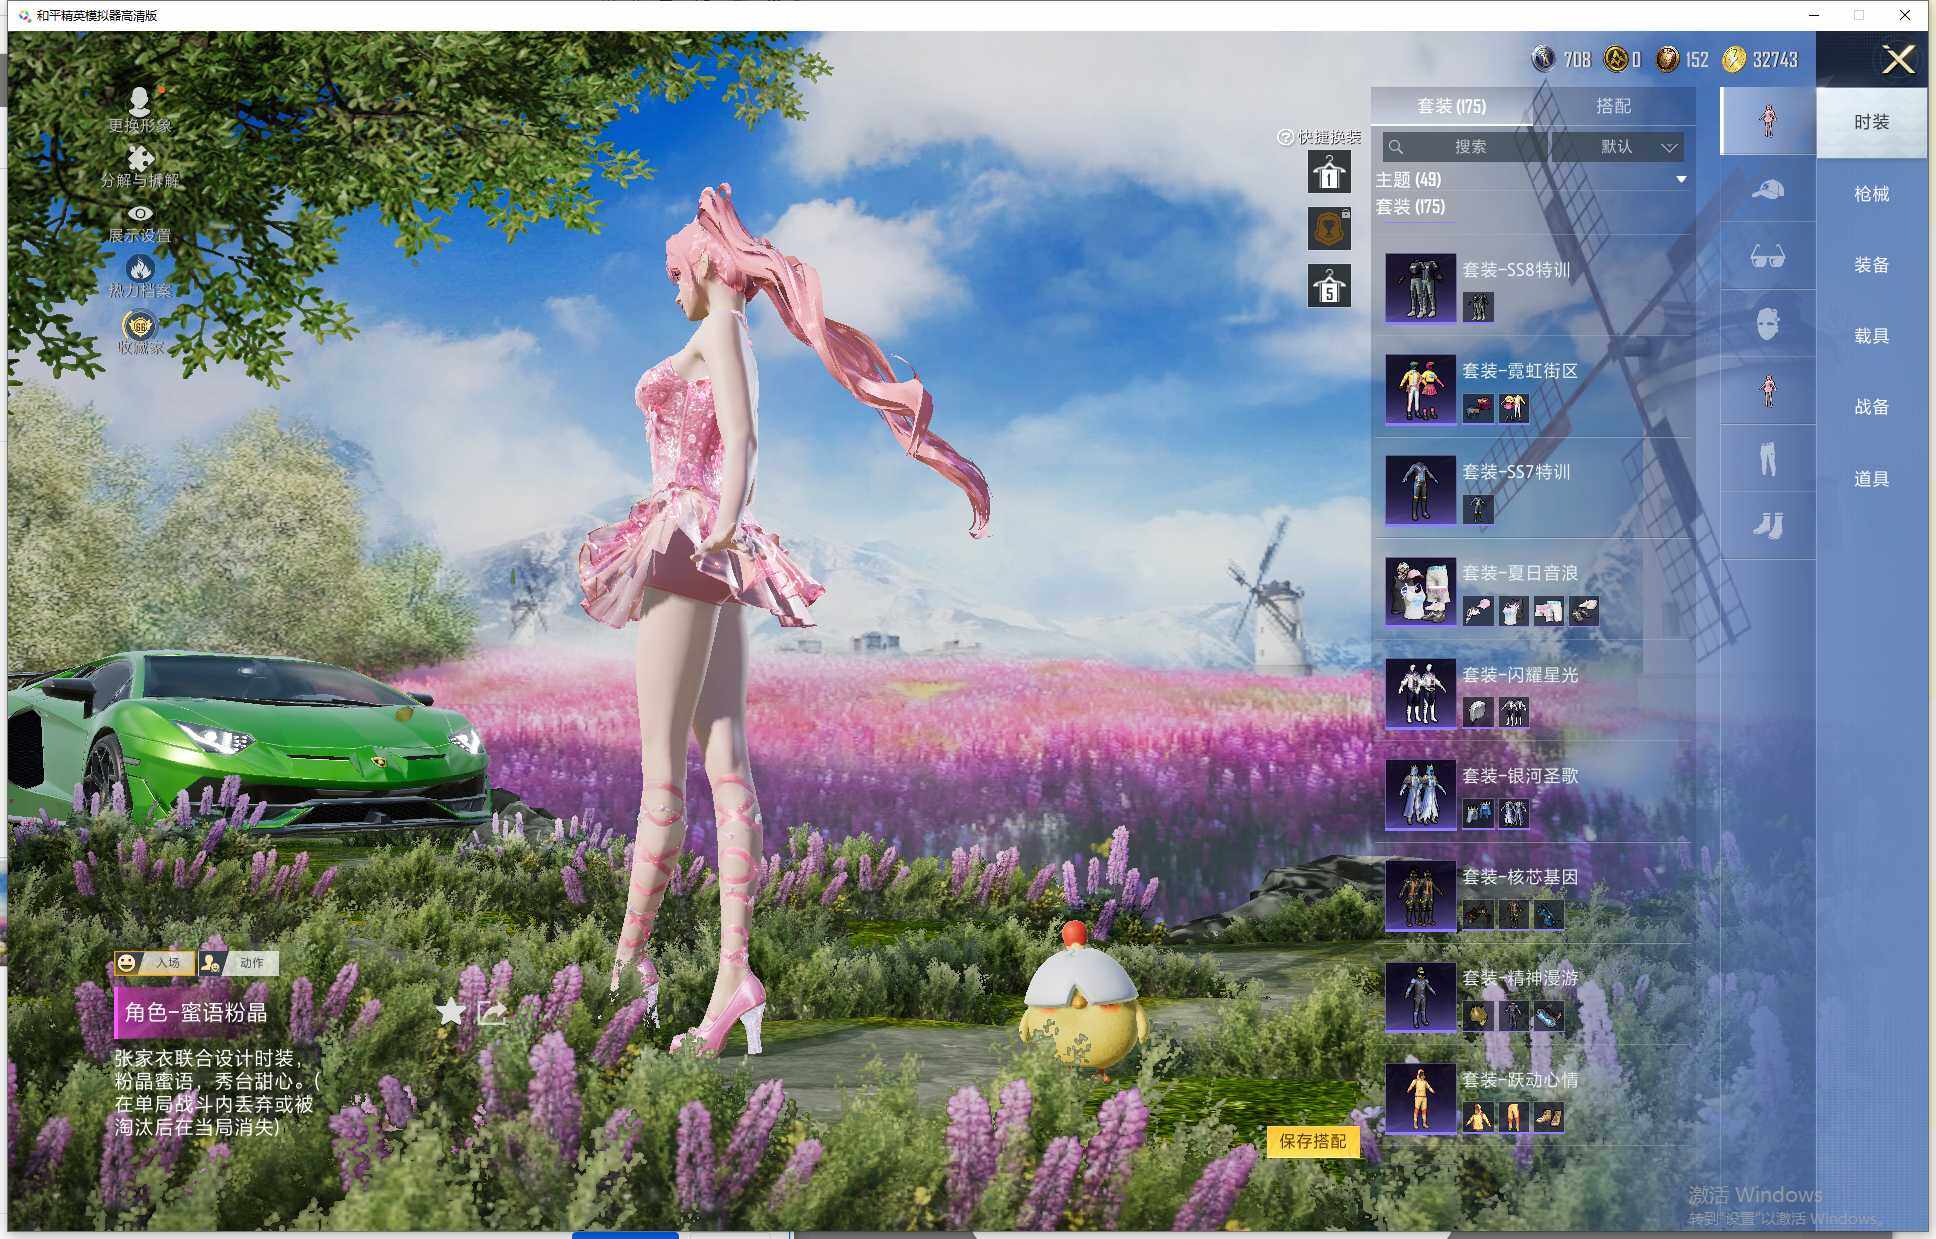Select the hat category icon
Screen dimensions: 1936x1239
(x=1767, y=189)
